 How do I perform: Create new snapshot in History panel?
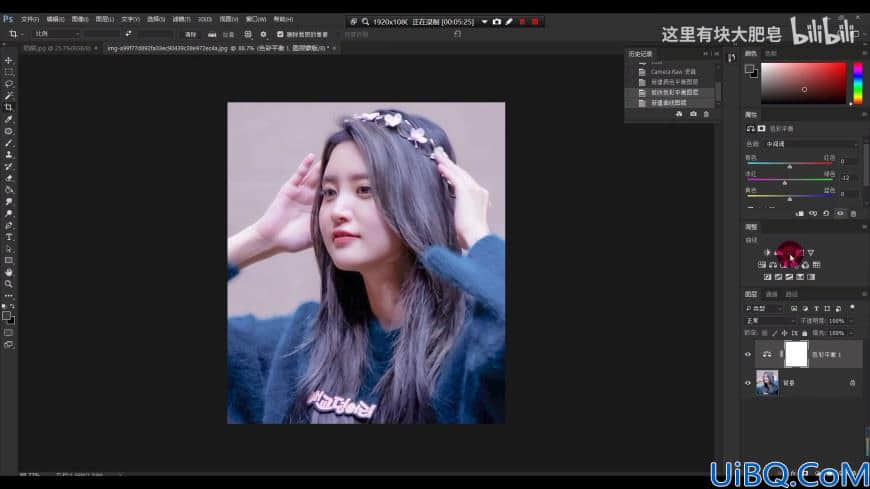693,114
